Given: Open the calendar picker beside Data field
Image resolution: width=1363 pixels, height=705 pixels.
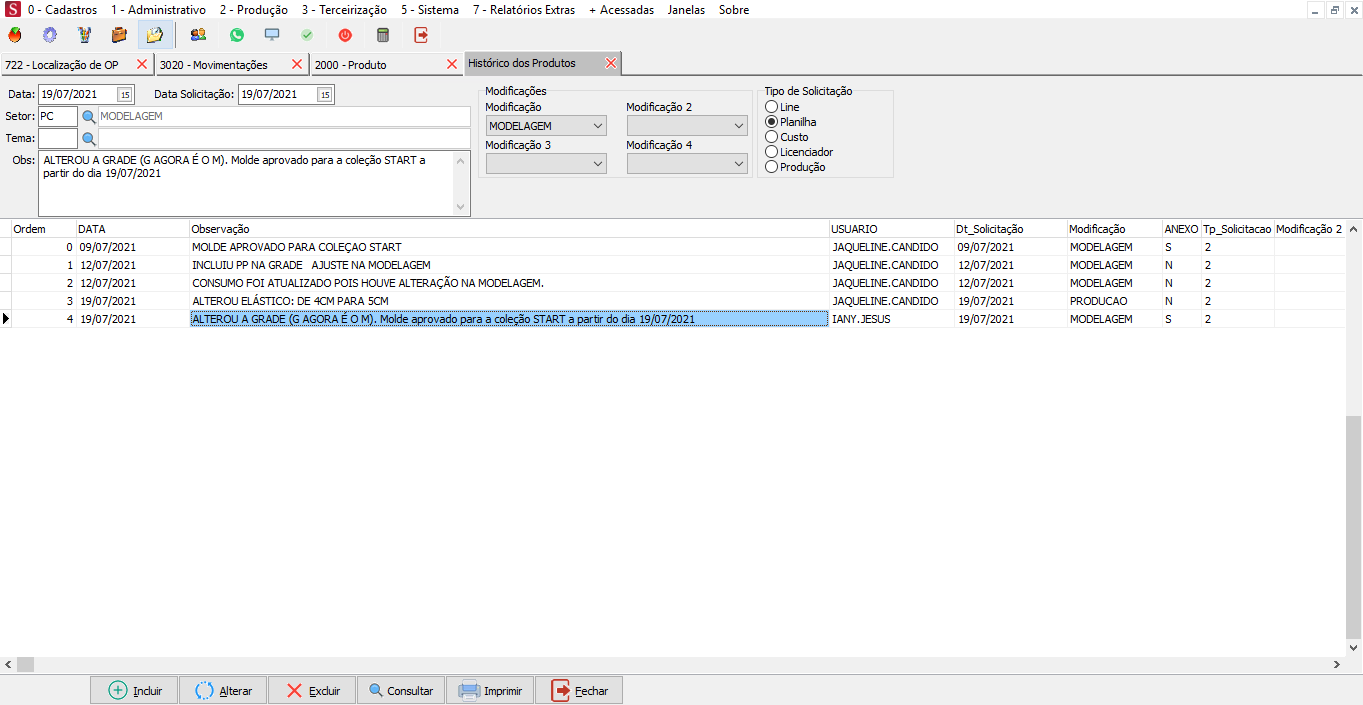Looking at the screenshot, I should [x=125, y=95].
